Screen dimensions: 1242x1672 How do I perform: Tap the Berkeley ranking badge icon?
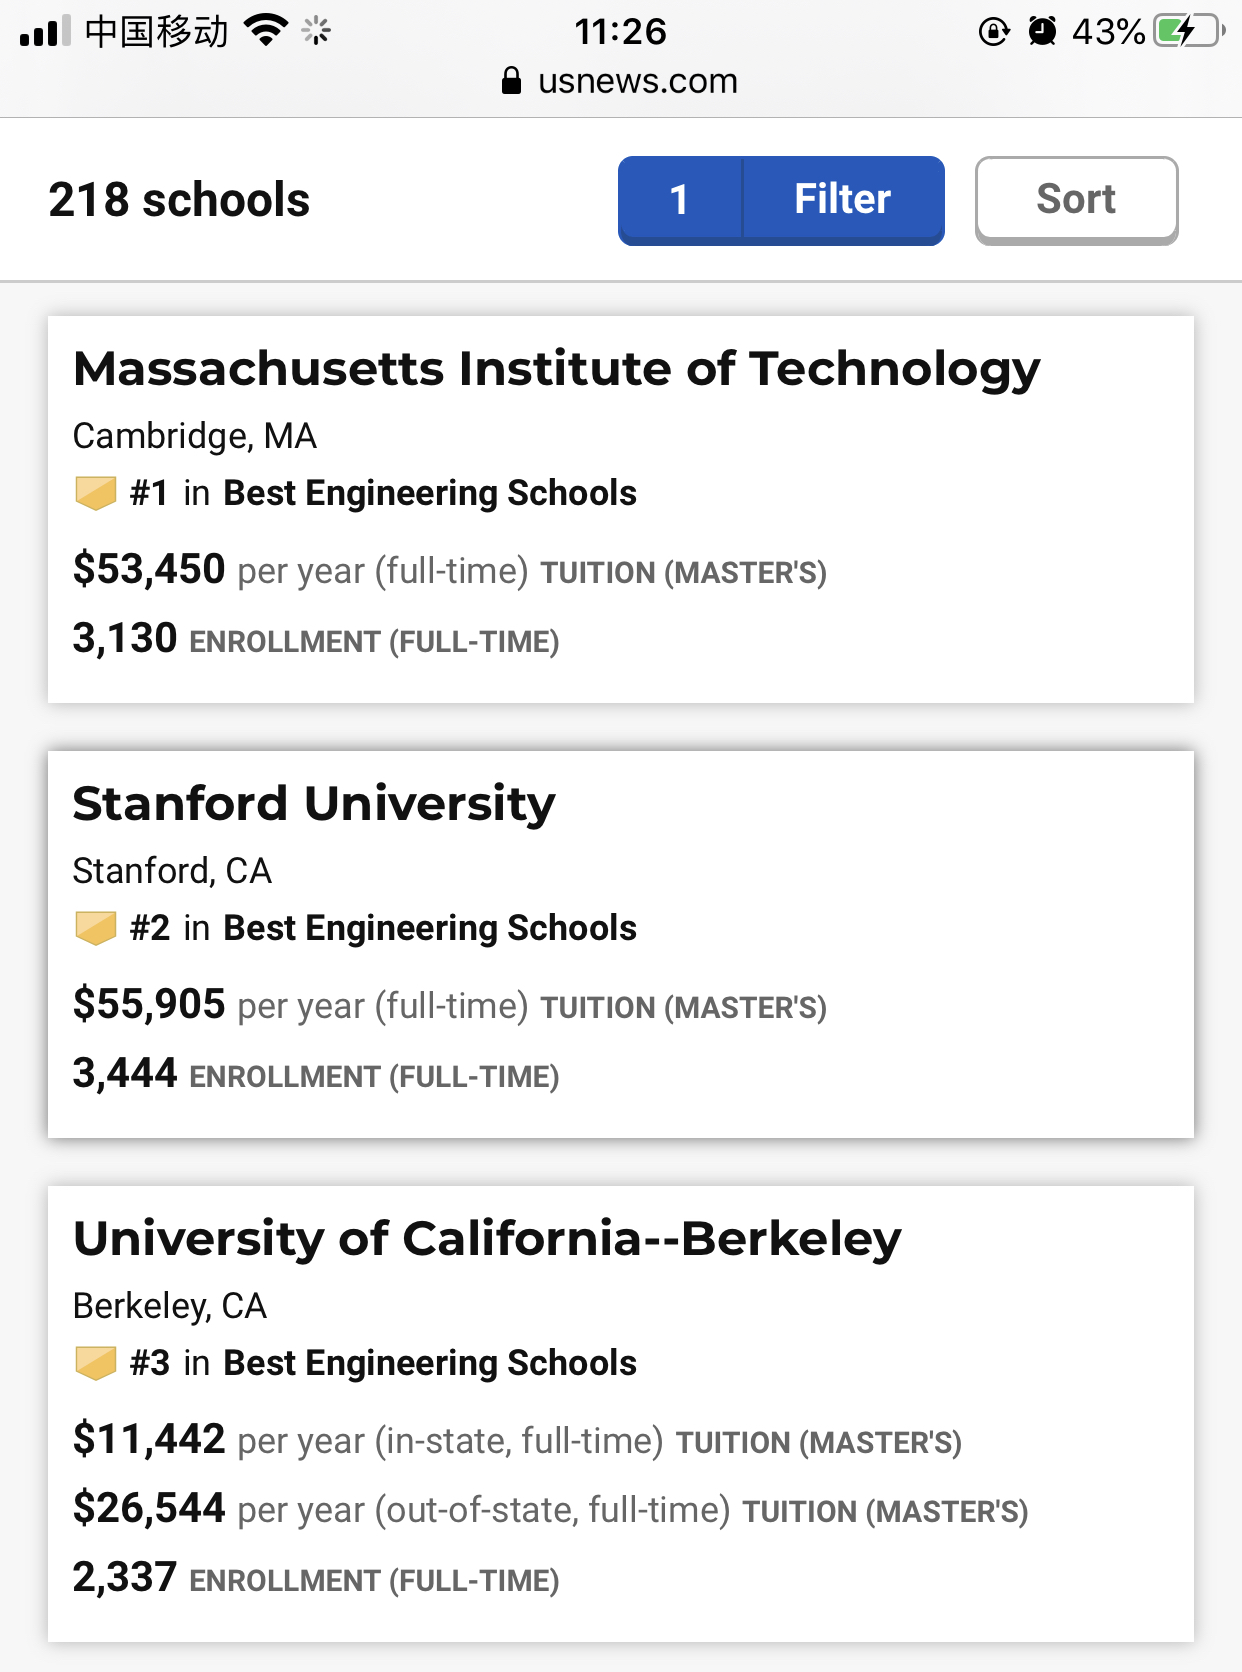pos(96,1363)
